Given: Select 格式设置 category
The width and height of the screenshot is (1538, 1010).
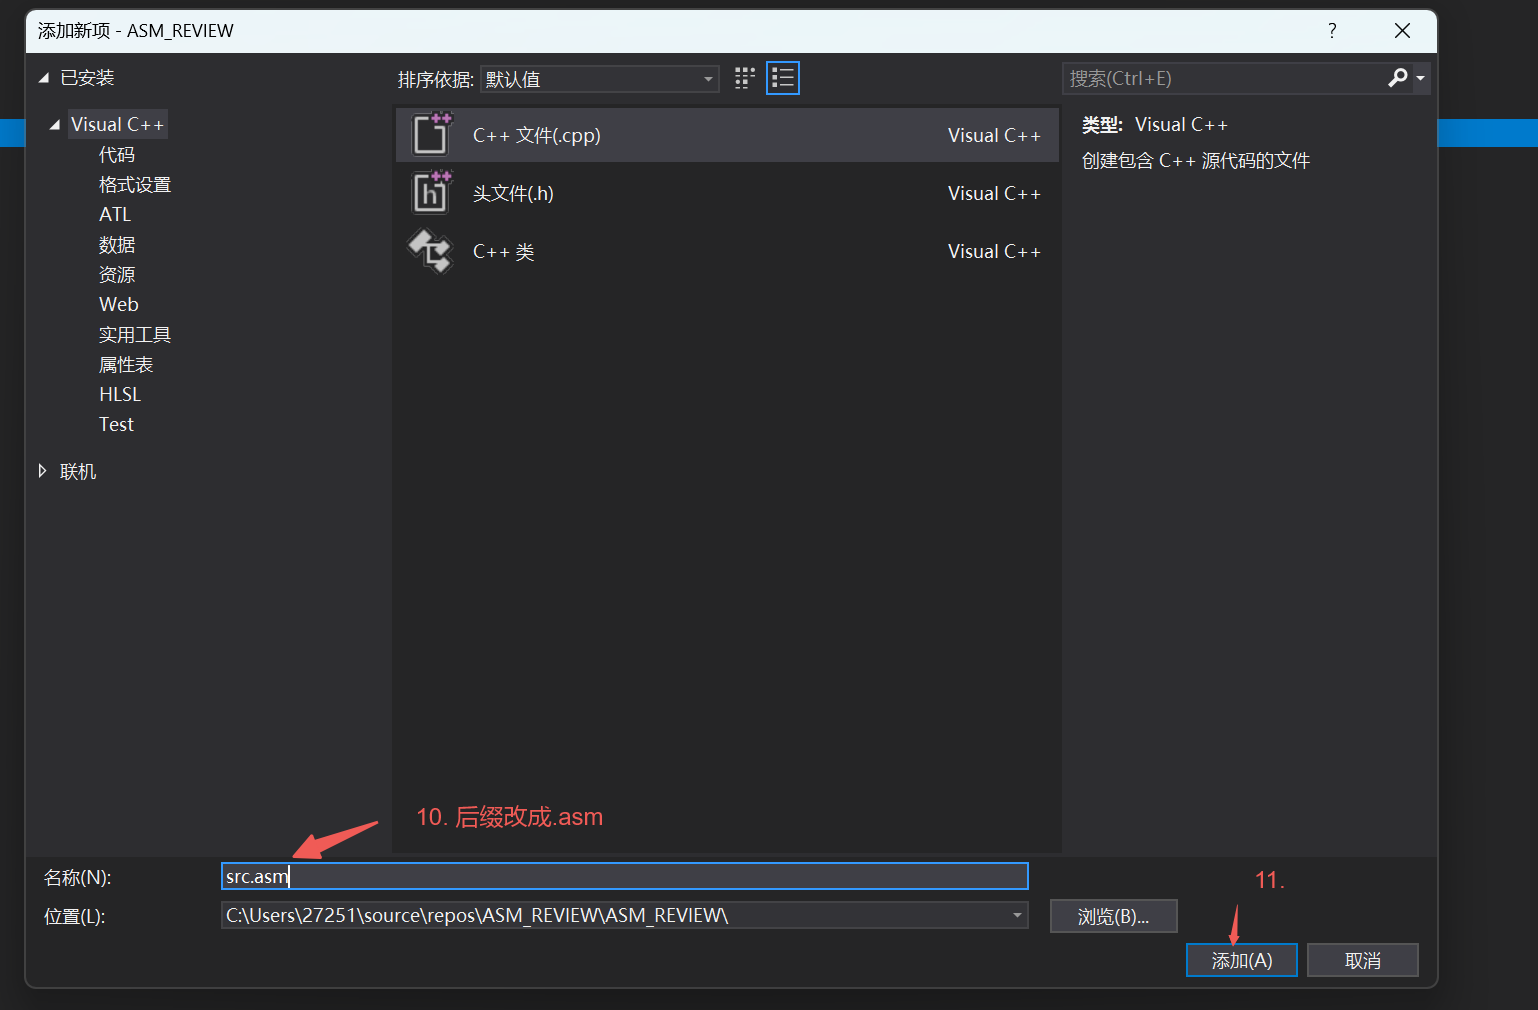Looking at the screenshot, I should point(135,185).
